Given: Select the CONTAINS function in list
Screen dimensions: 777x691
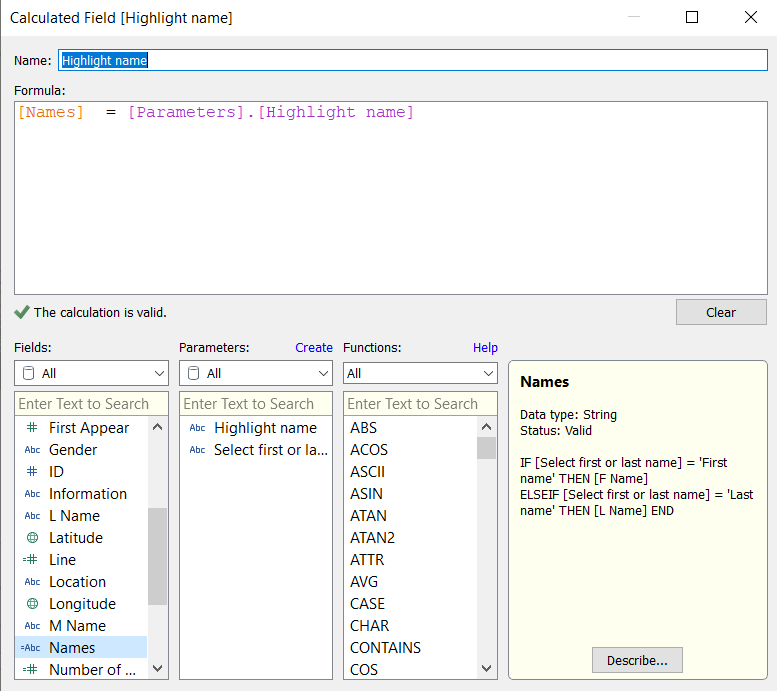Looking at the screenshot, I should click(x=385, y=648).
